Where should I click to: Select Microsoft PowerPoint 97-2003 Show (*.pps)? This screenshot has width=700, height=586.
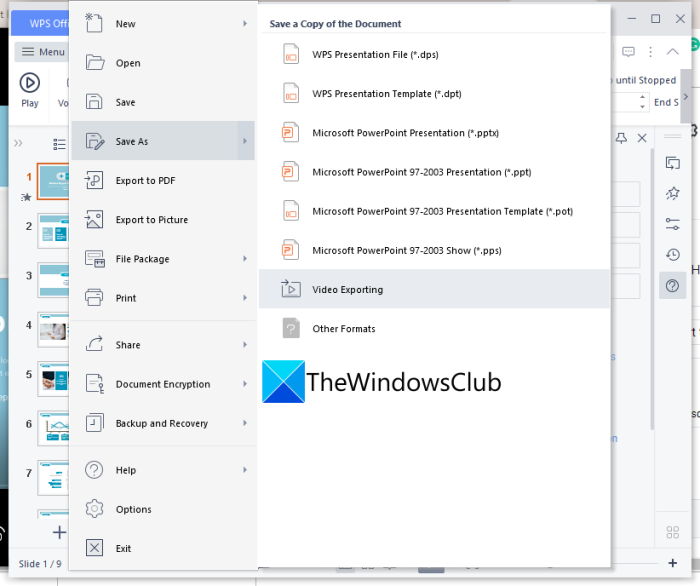[x=434, y=250]
